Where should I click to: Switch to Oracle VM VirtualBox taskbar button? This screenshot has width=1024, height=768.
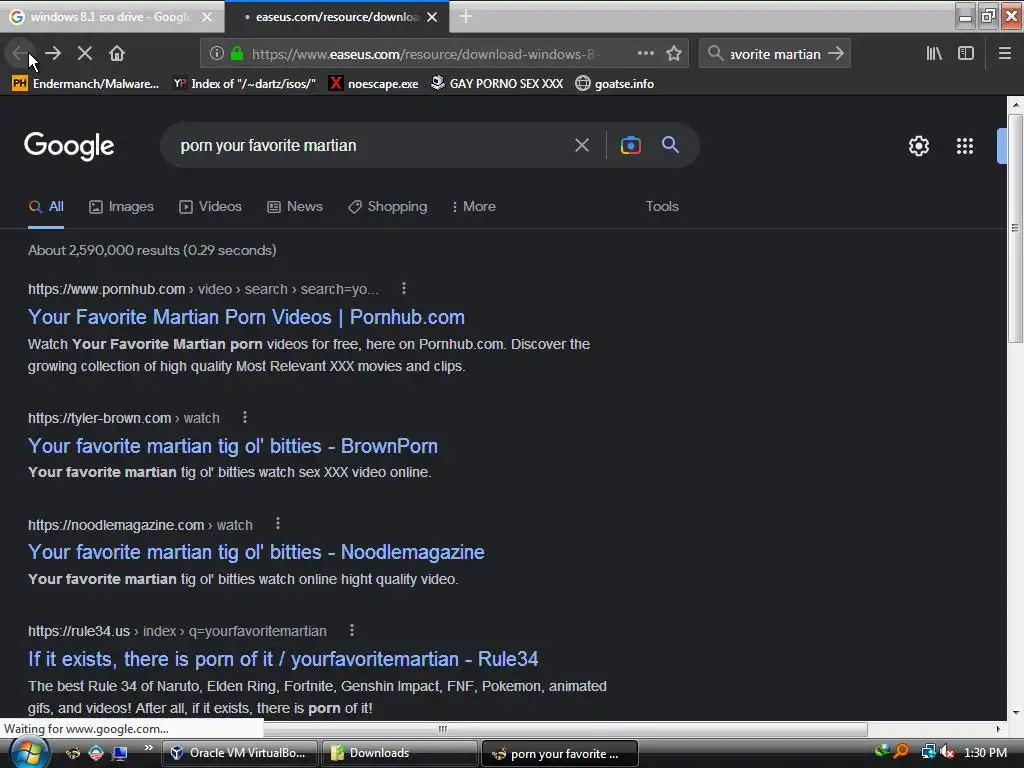pos(239,753)
